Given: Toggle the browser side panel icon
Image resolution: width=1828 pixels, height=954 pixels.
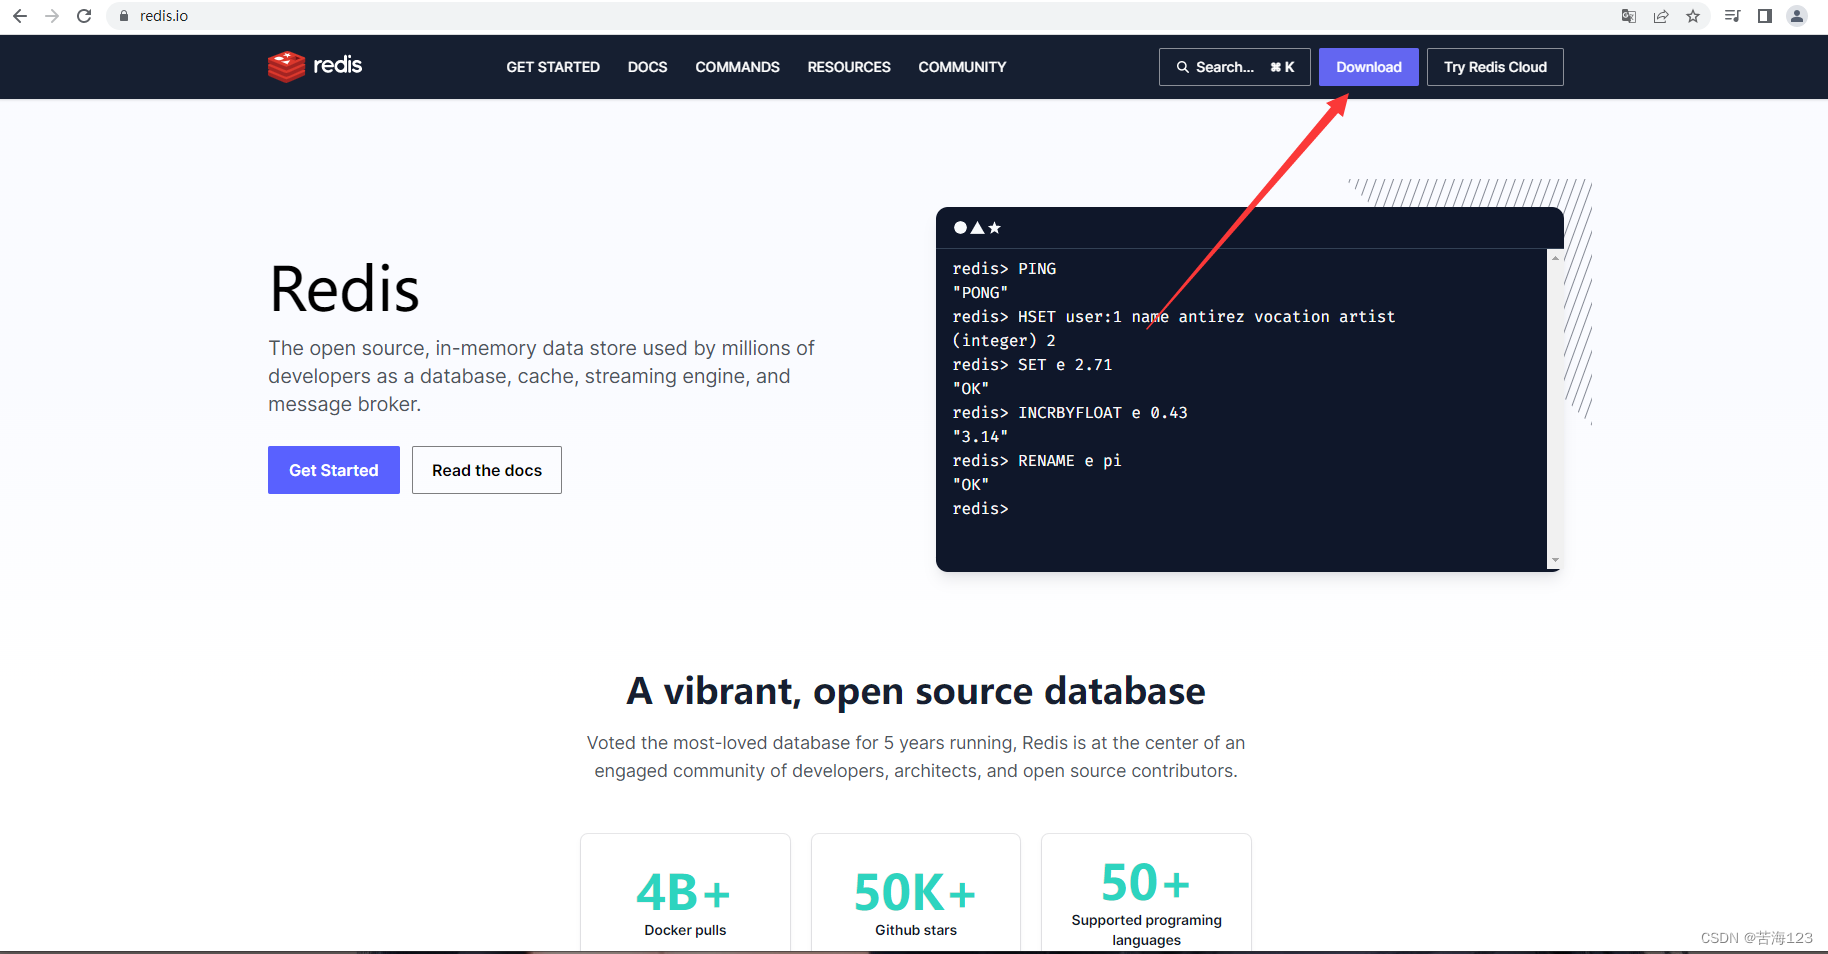Looking at the screenshot, I should 1765,16.
